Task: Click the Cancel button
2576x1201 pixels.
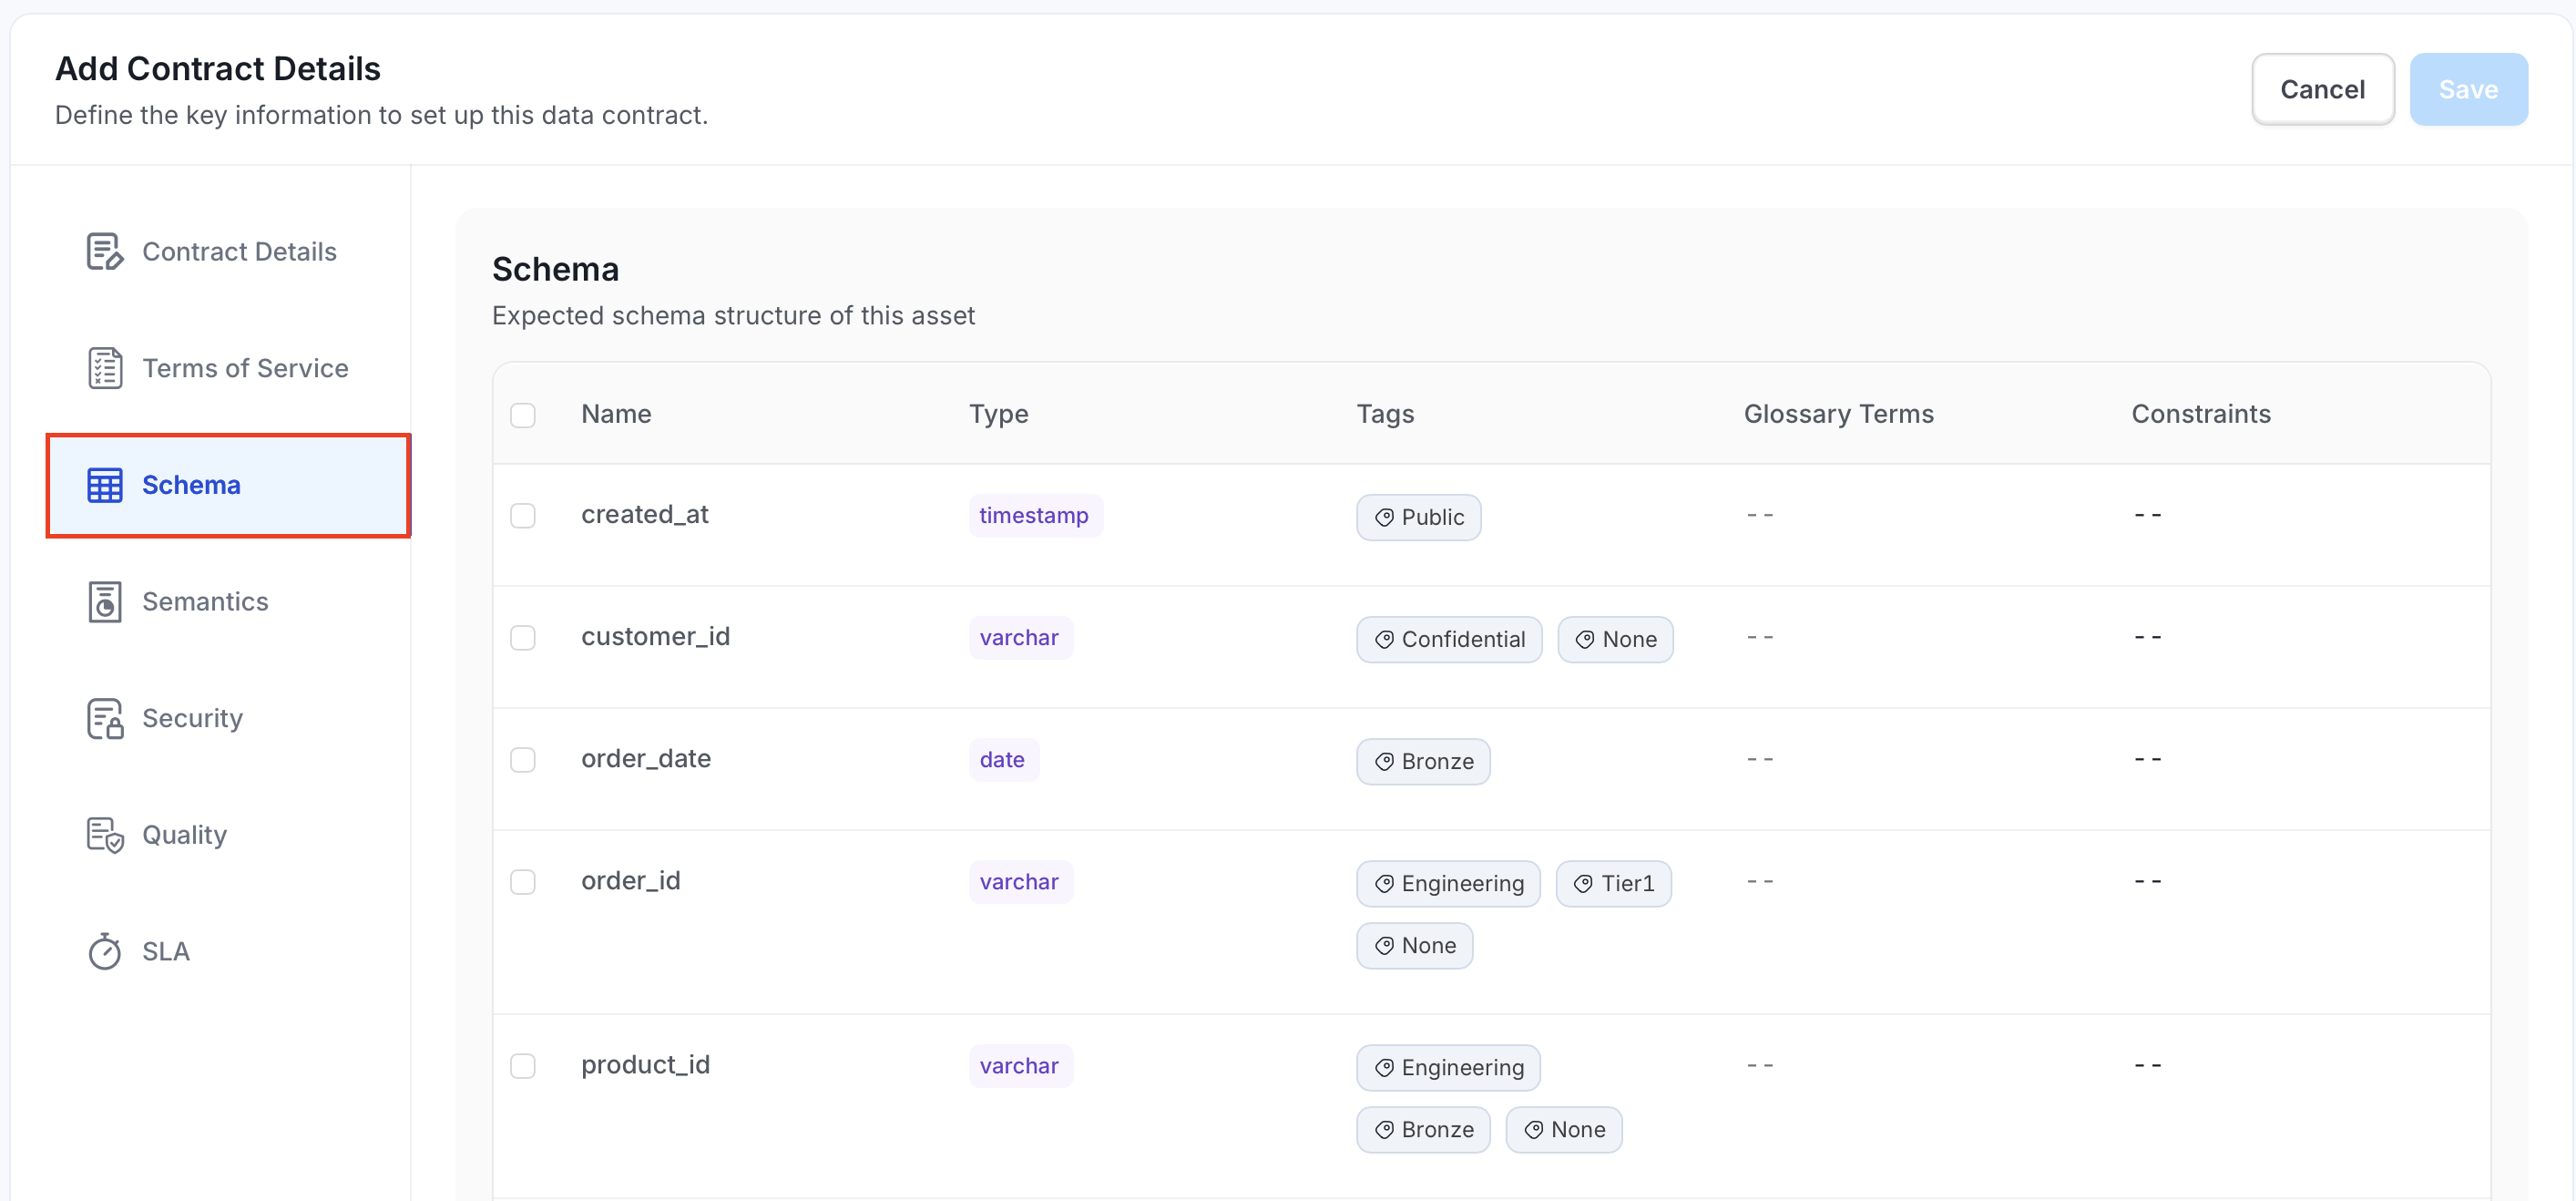Action: [2322, 89]
